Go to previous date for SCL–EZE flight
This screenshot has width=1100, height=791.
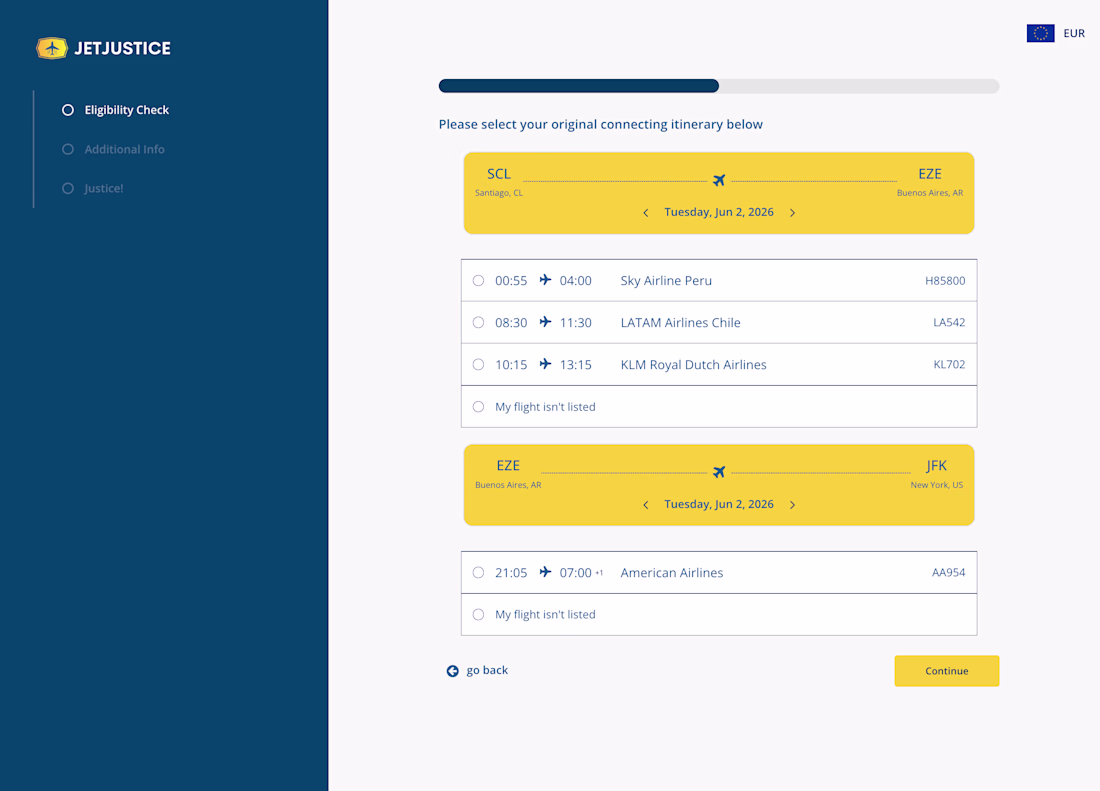646,212
